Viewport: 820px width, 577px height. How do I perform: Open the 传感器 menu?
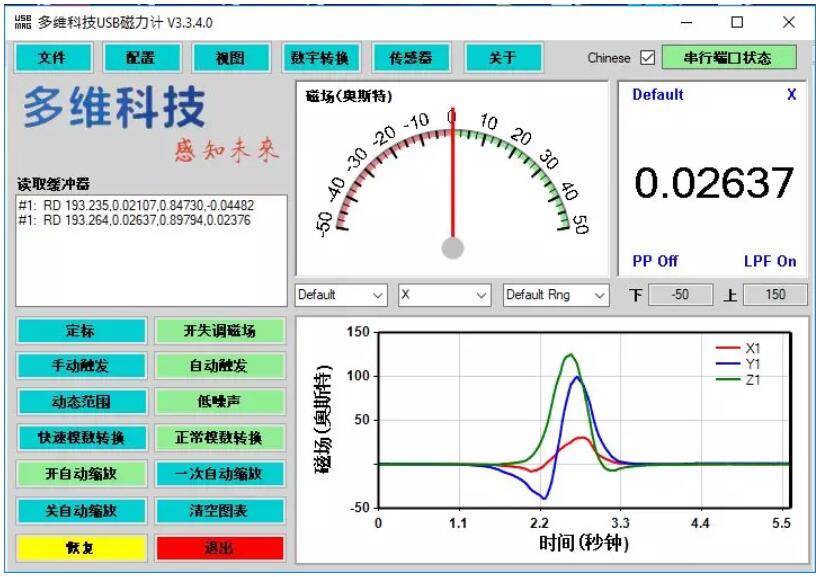point(411,58)
